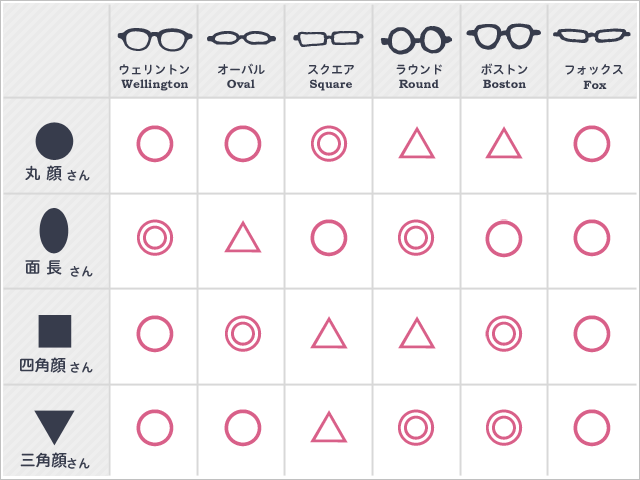Screen dimensions: 640x480
Task: Select the Oval glasses icon
Action: click(241, 39)
